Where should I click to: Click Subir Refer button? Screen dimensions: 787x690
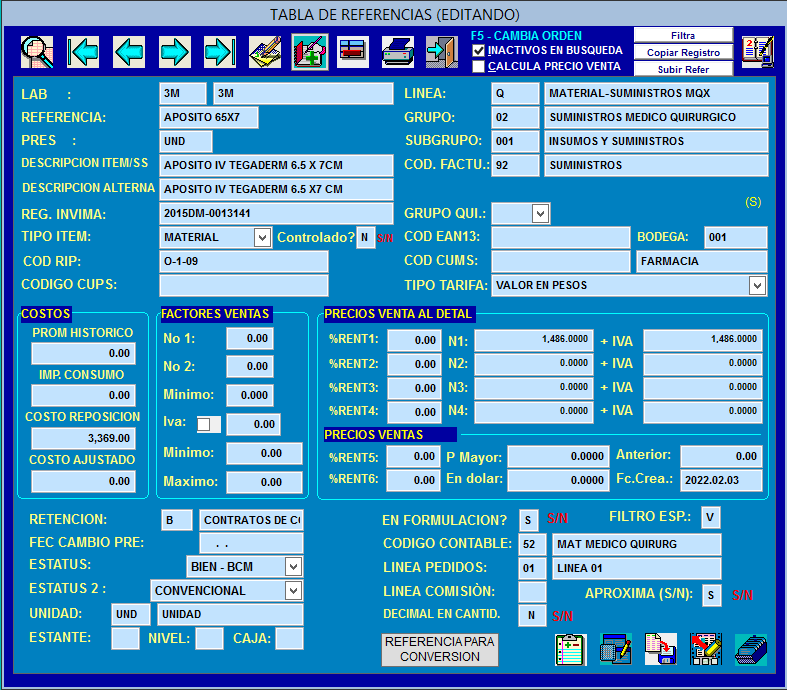click(683, 69)
